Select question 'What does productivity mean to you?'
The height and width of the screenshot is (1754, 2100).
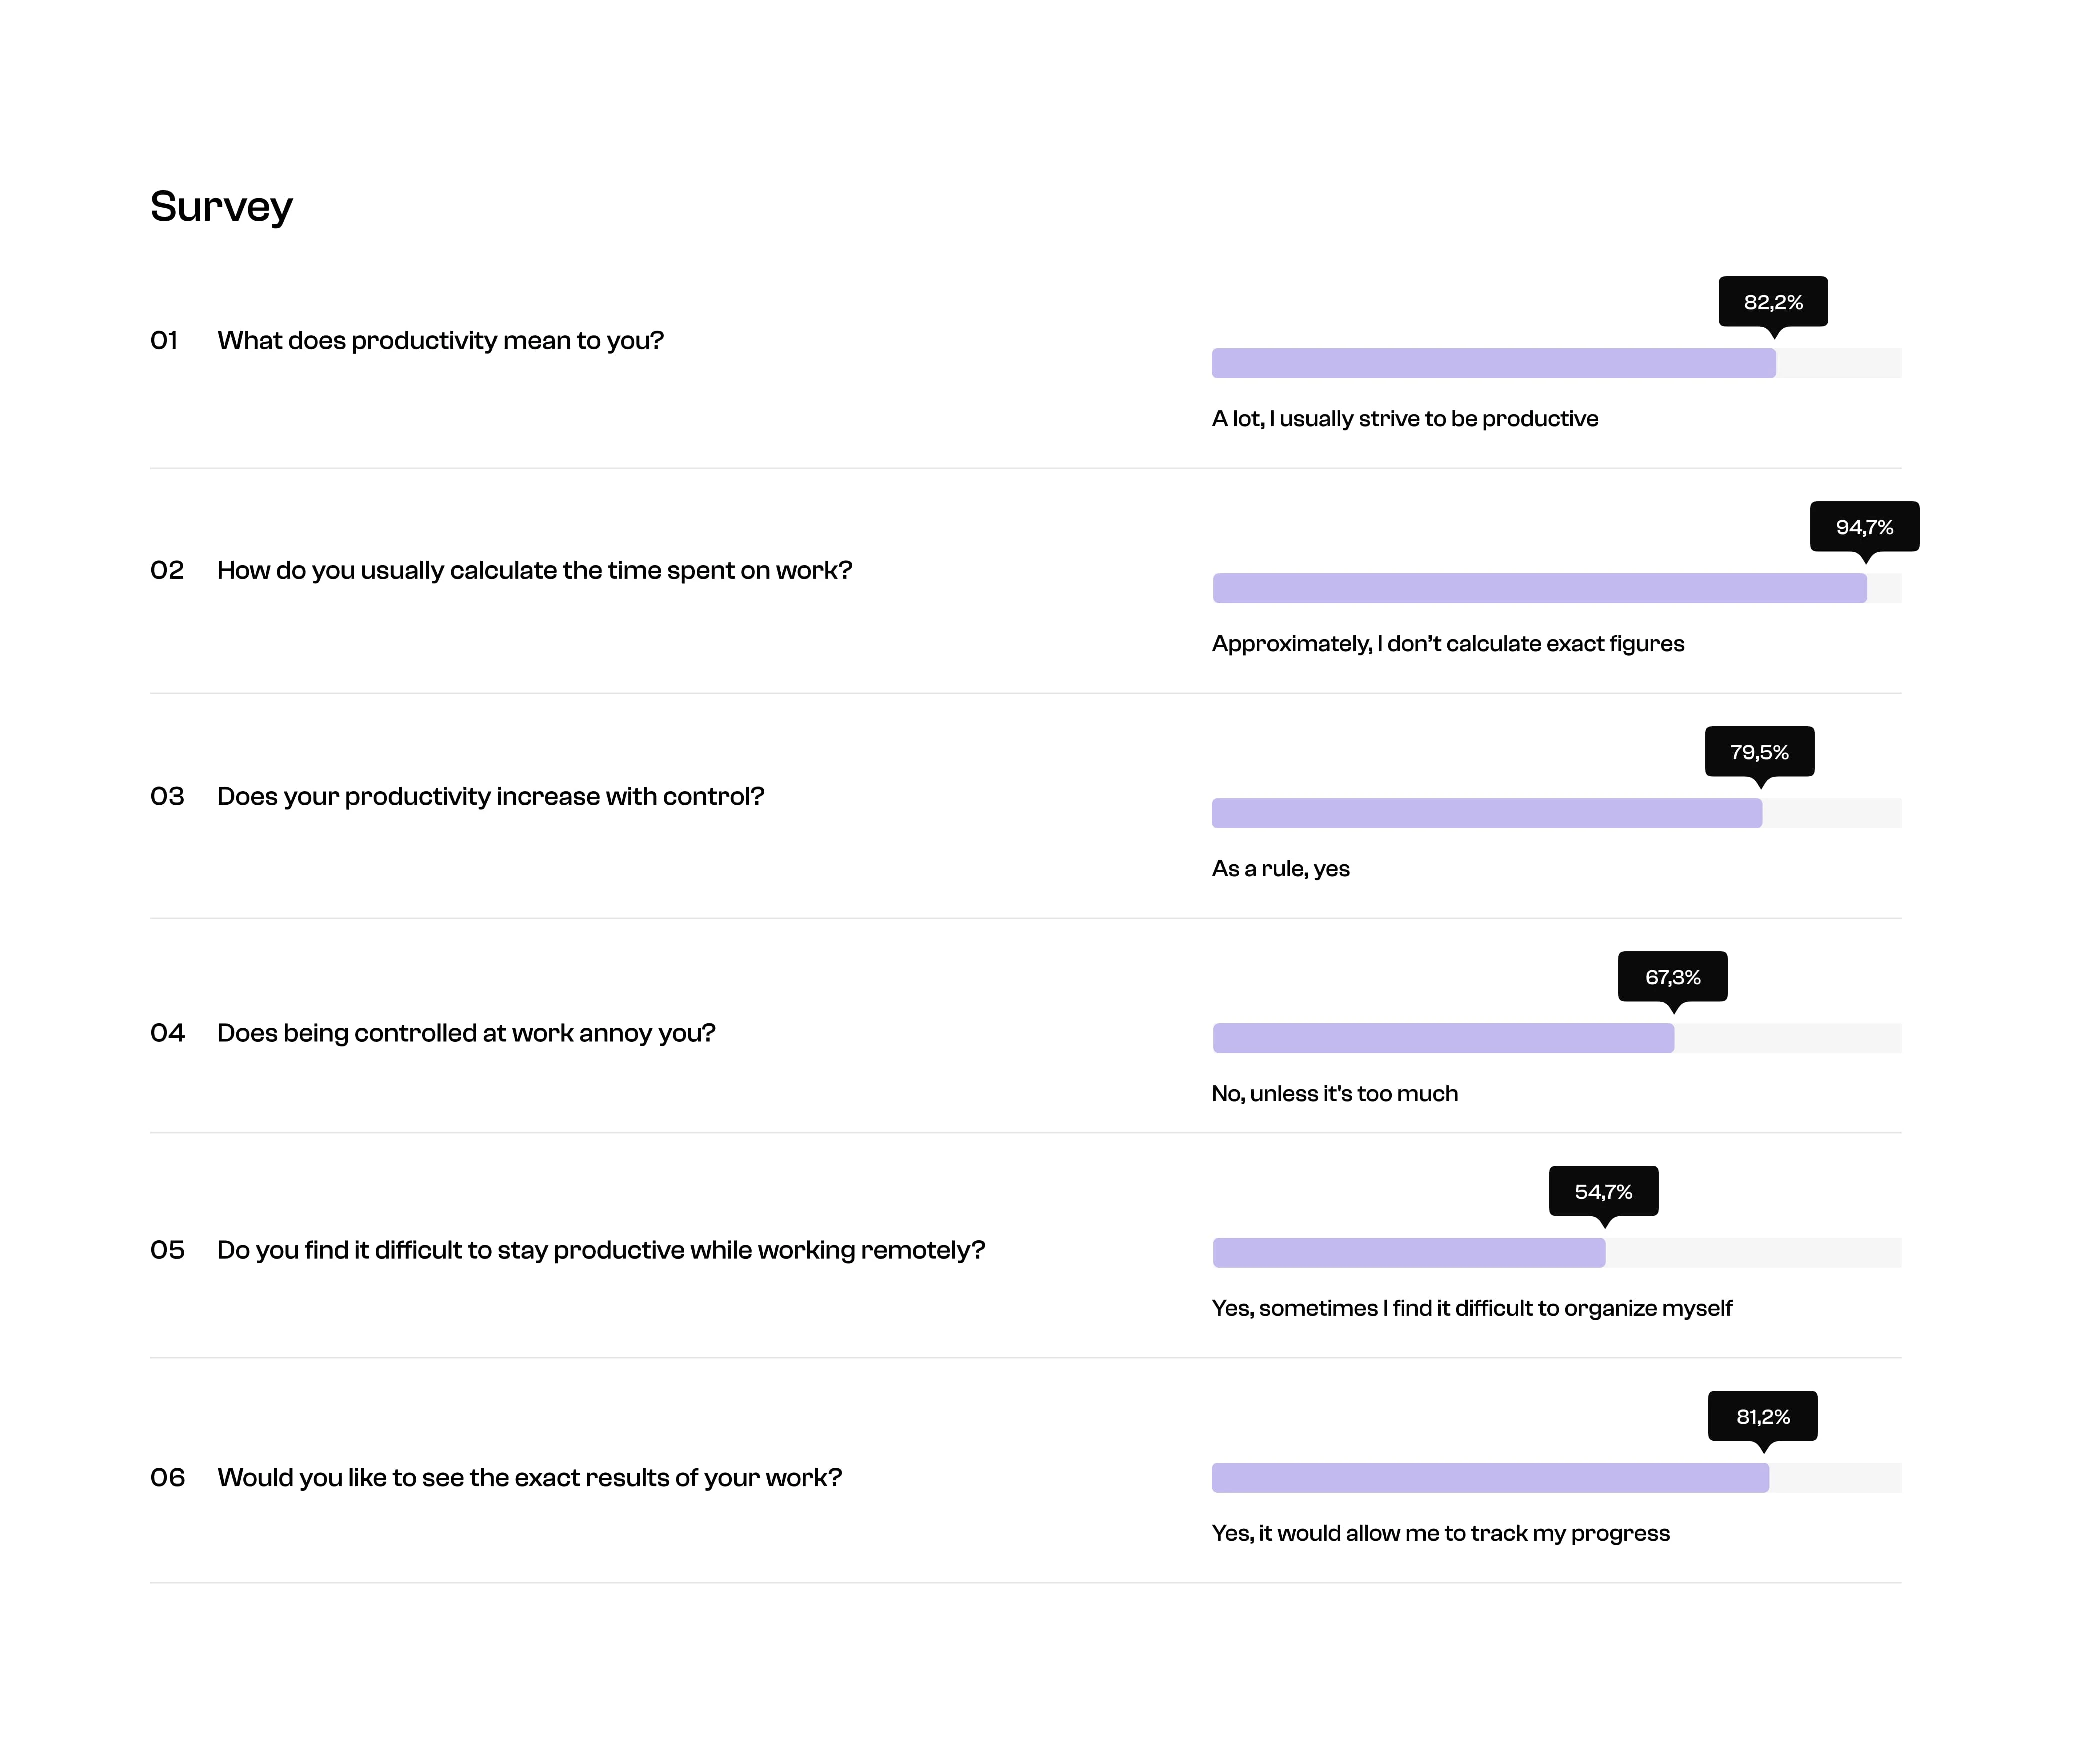pyautogui.click(x=440, y=340)
